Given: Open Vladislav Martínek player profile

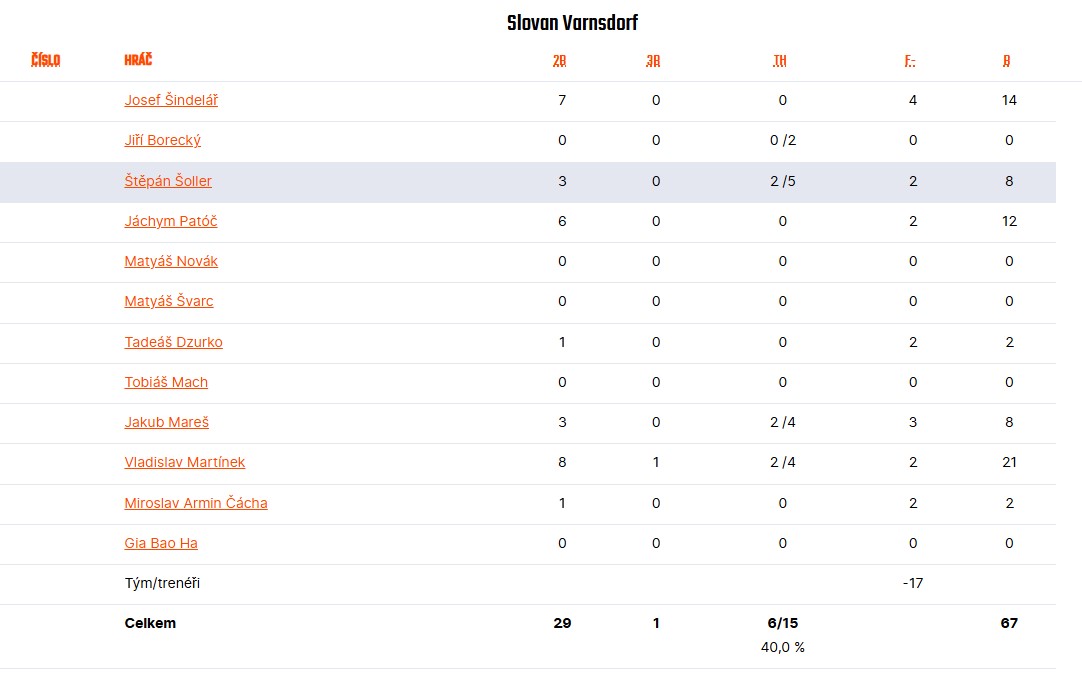Looking at the screenshot, I should tap(184, 462).
